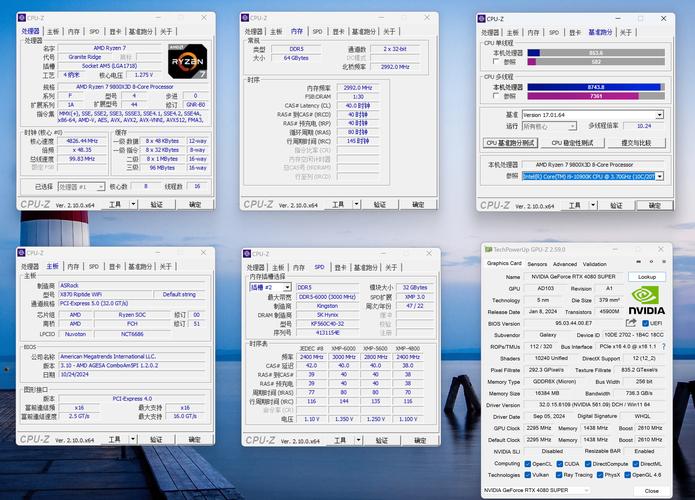
Task: Open the SPD tab in the memory CPU-Z window
Action: (318, 31)
